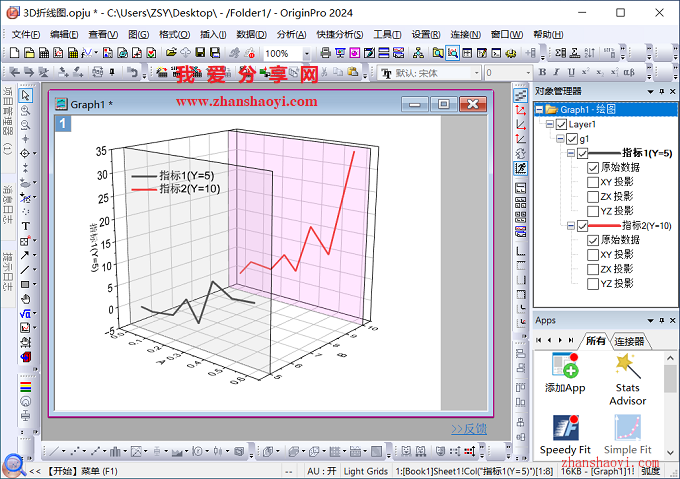Click the Save Project icon
This screenshot has height=479, width=680.
click(200, 53)
